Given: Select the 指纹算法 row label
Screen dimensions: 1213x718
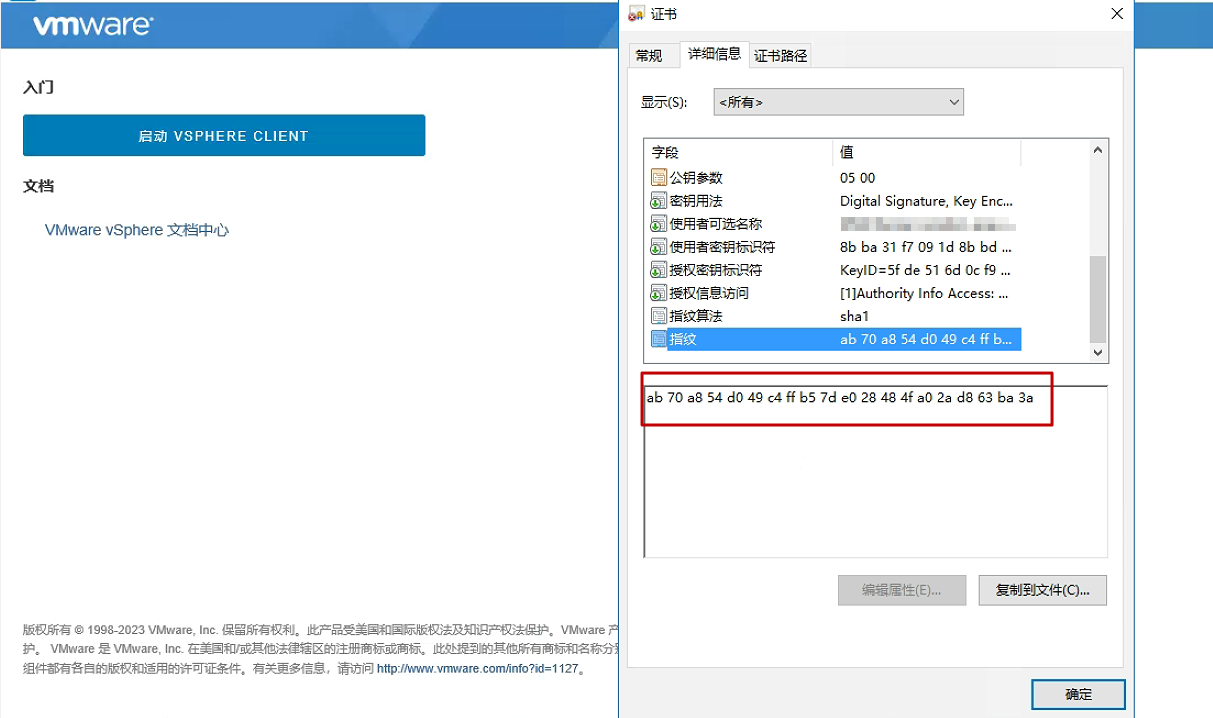Looking at the screenshot, I should [x=696, y=316].
